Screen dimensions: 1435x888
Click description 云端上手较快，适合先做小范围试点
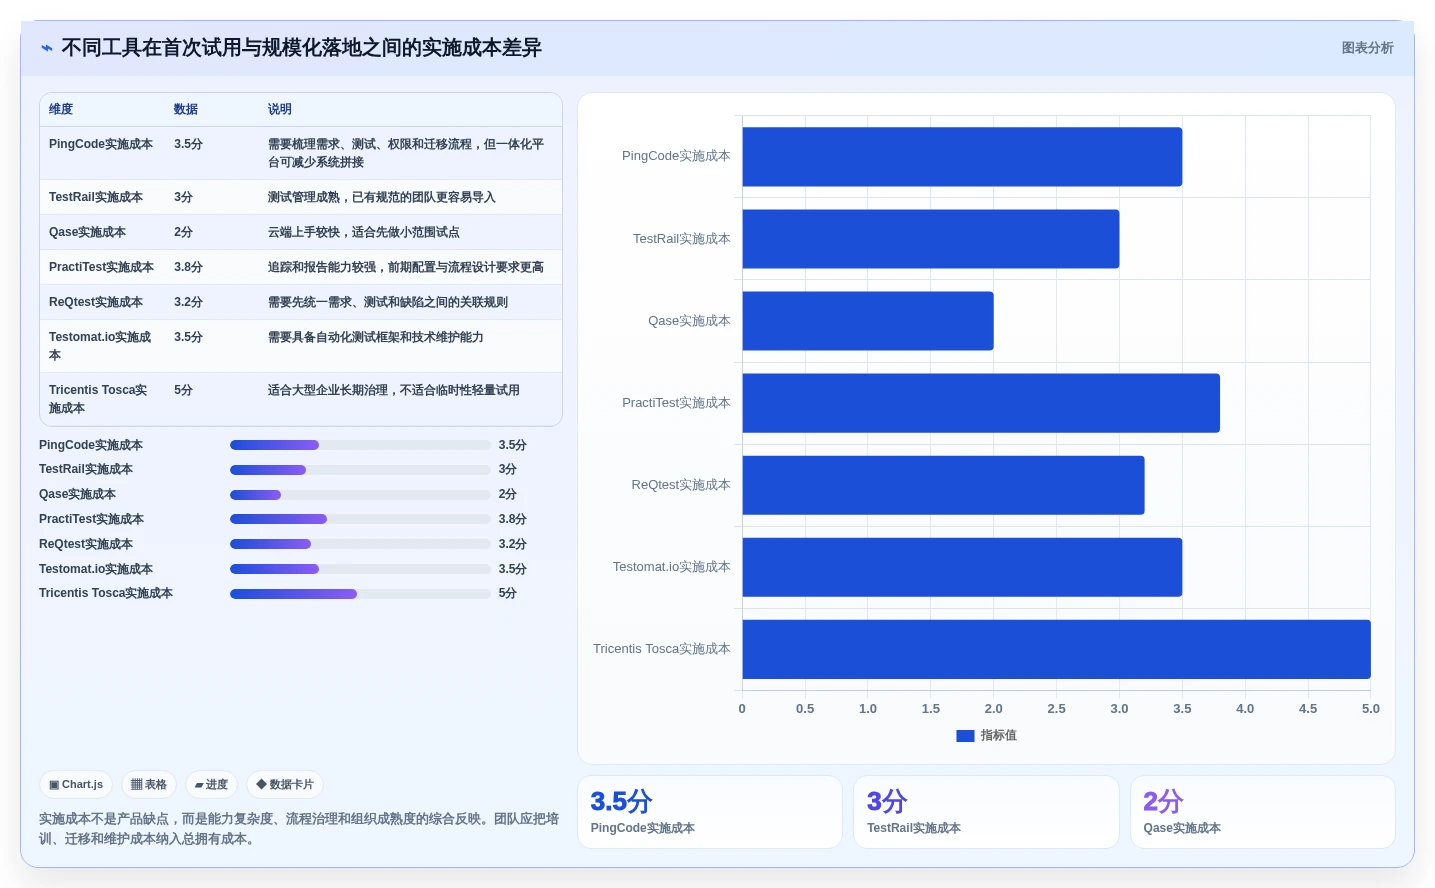[364, 232]
